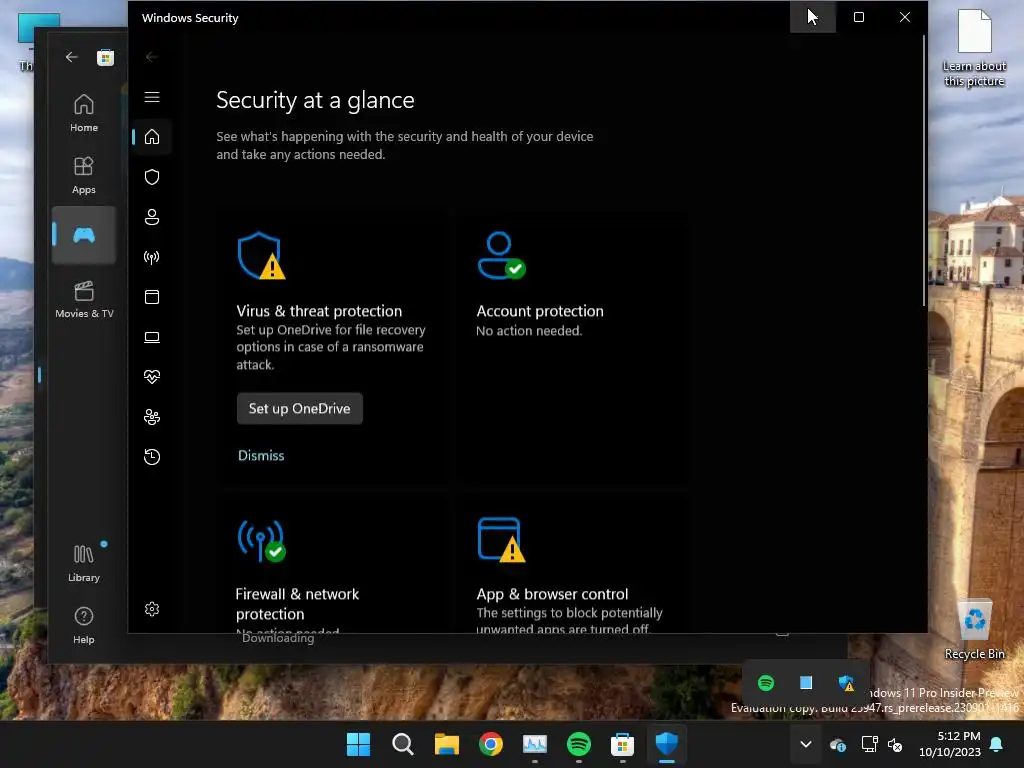Select the Recycle Bin desktop icon
1024x768 pixels.
[974, 629]
